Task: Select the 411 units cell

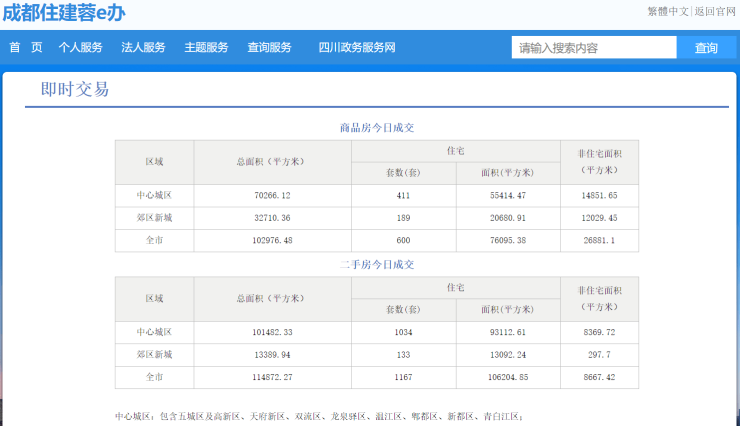Action: [403, 195]
